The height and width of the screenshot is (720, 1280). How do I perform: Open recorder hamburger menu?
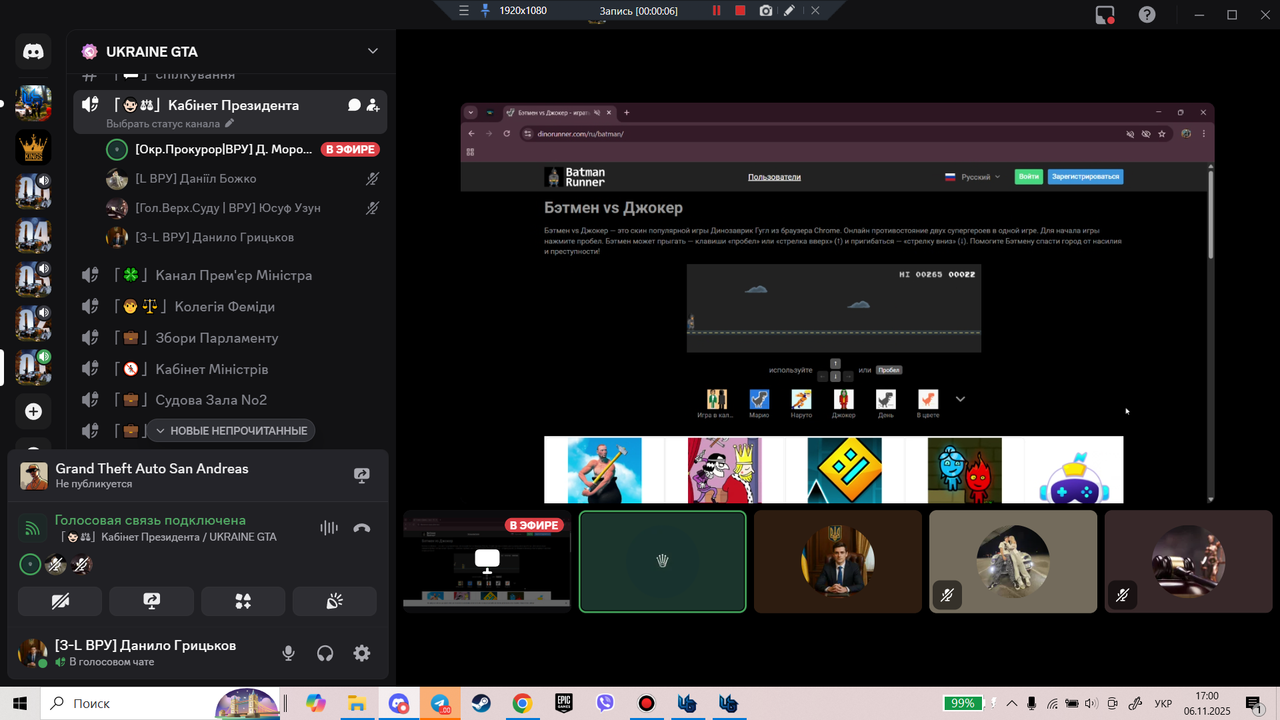(462, 10)
